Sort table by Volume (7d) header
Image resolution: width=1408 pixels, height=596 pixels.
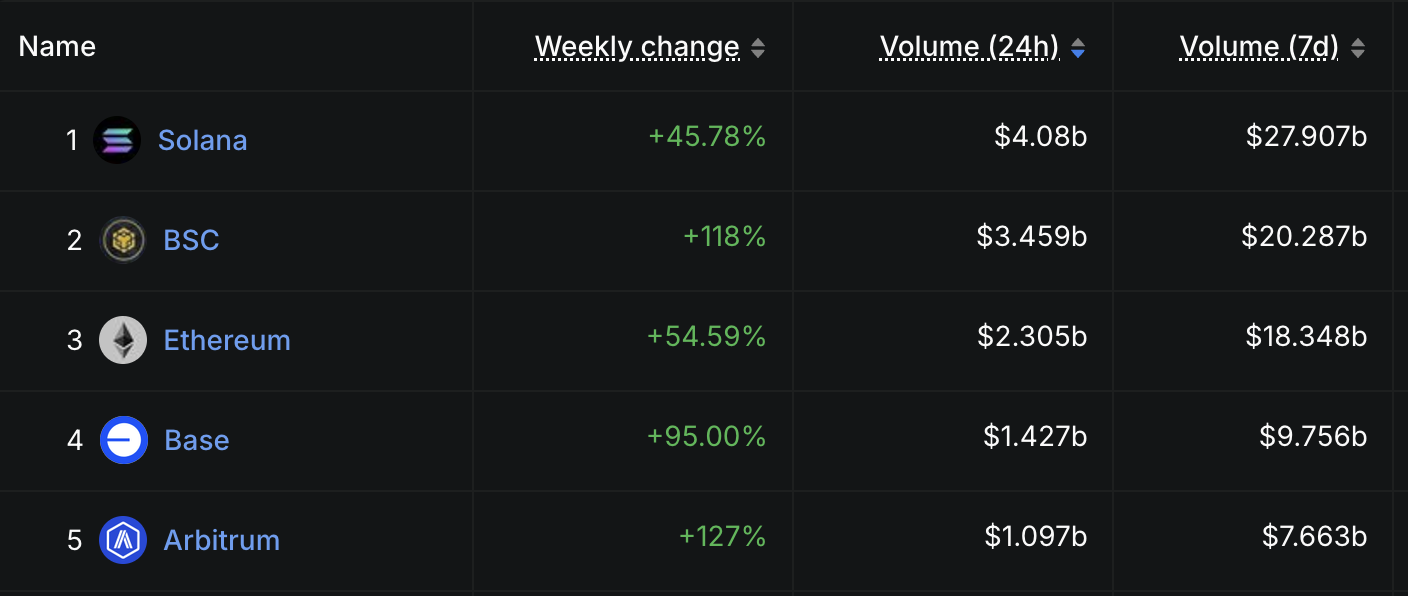coord(1259,47)
